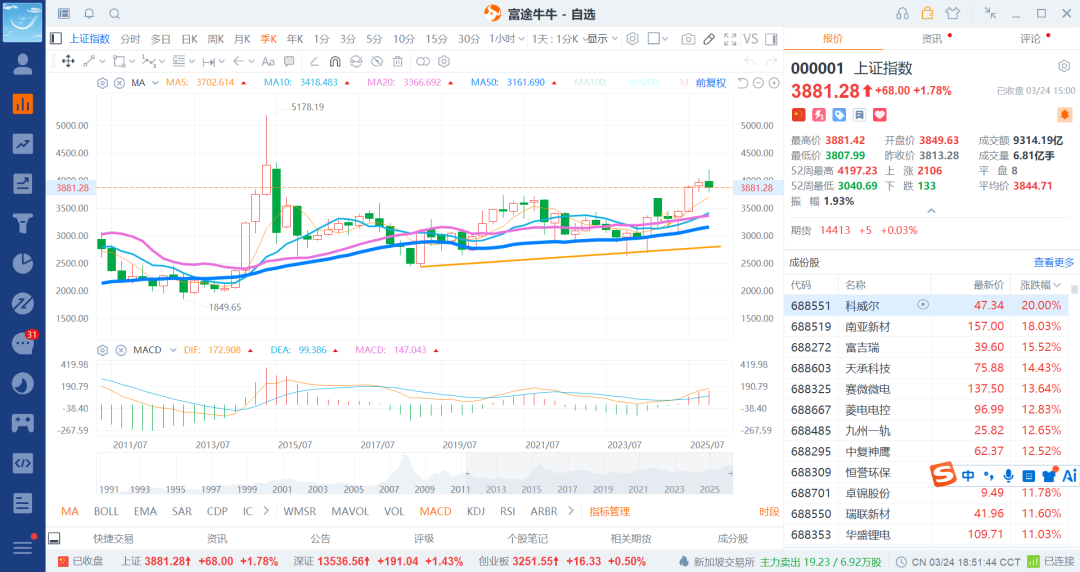Open quote panel settings gear
This screenshot has height=572, width=1080.
click(x=1064, y=66)
